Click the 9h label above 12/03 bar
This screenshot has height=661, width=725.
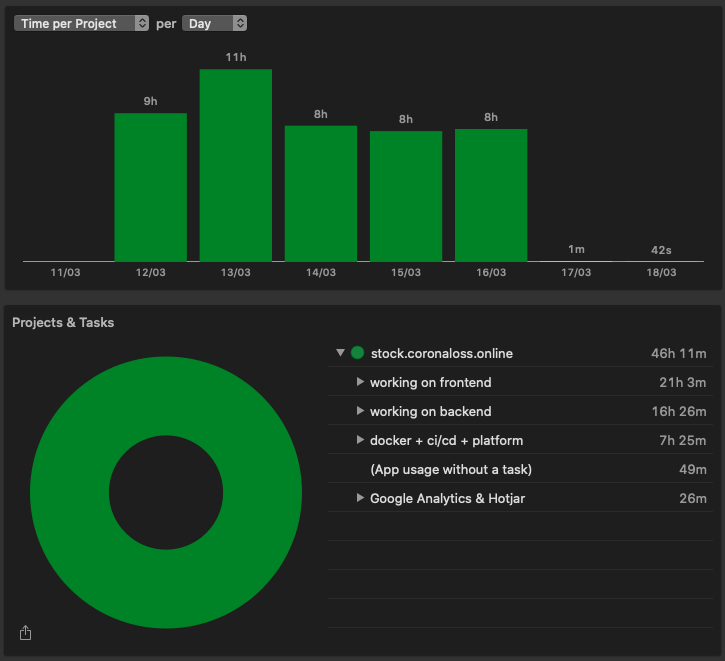coord(150,101)
